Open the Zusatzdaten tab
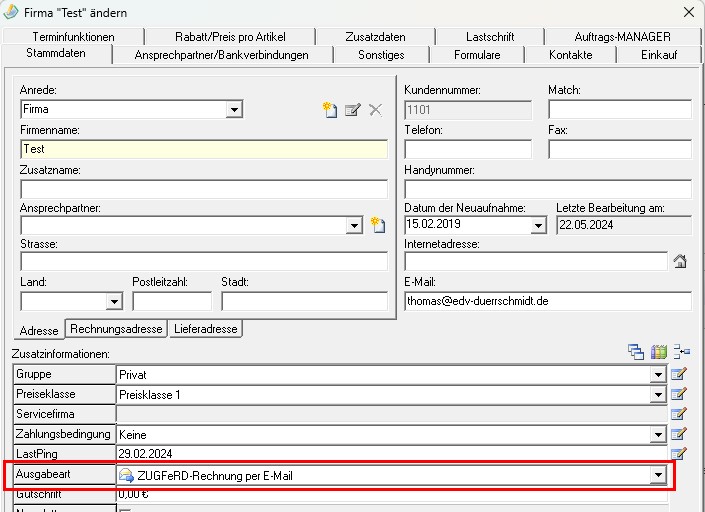The width and height of the screenshot is (705, 512). [x=375, y=36]
